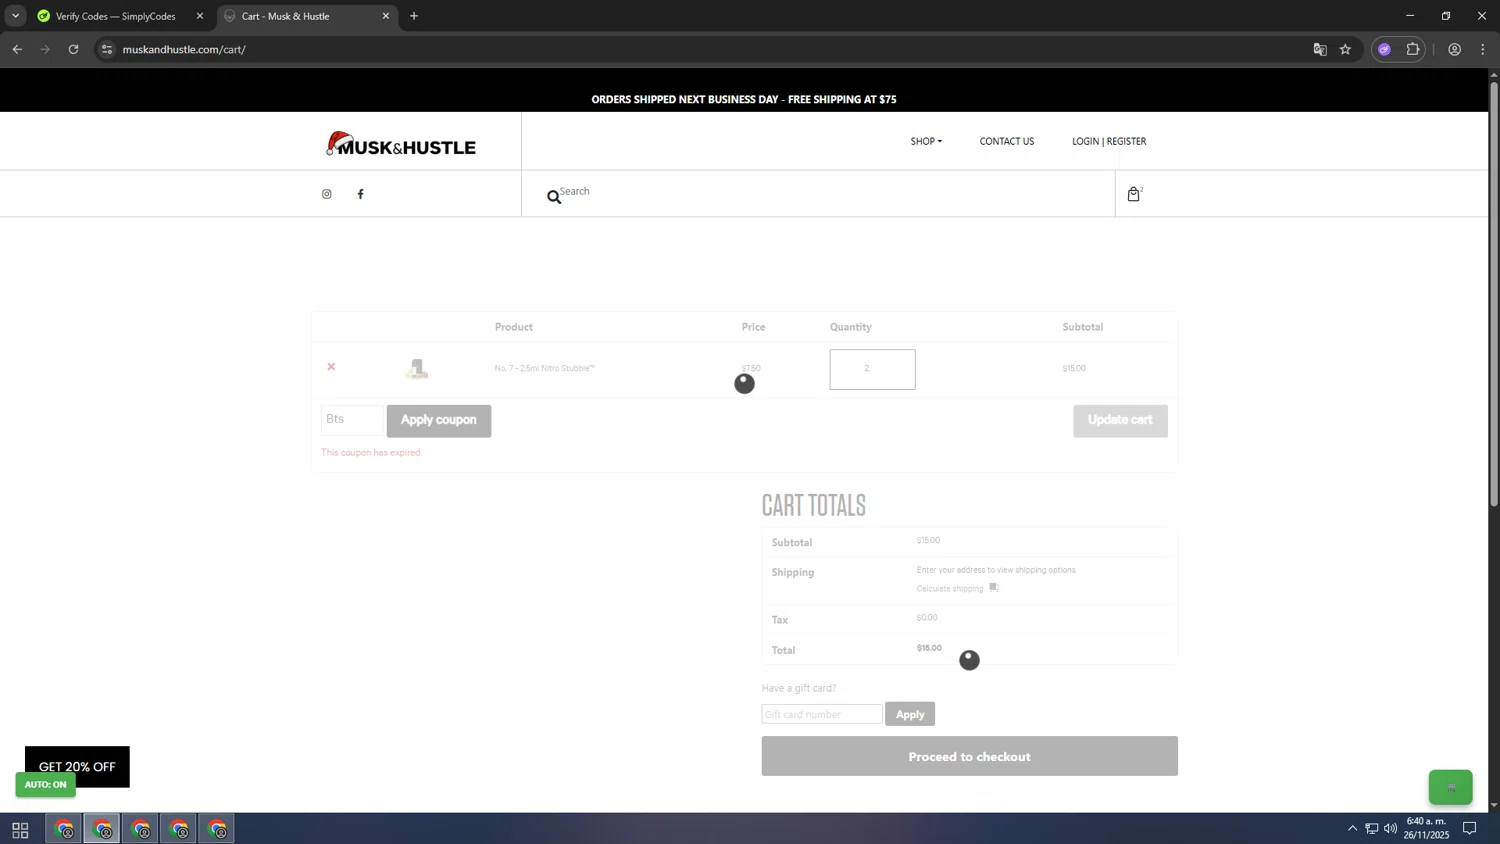Screen dimensions: 1500x844
Task: Click the Update cart button
Action: click(x=1120, y=420)
